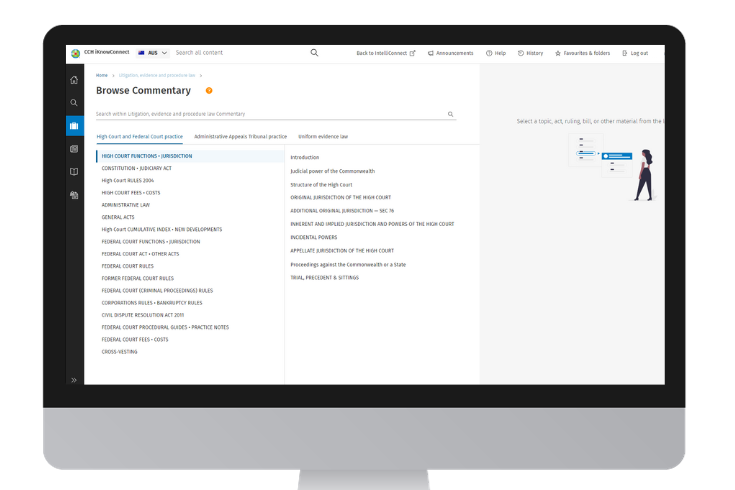Click the orange help icon beside Browse Commentary
Viewport: 735px width, 490px height.
coord(209,91)
